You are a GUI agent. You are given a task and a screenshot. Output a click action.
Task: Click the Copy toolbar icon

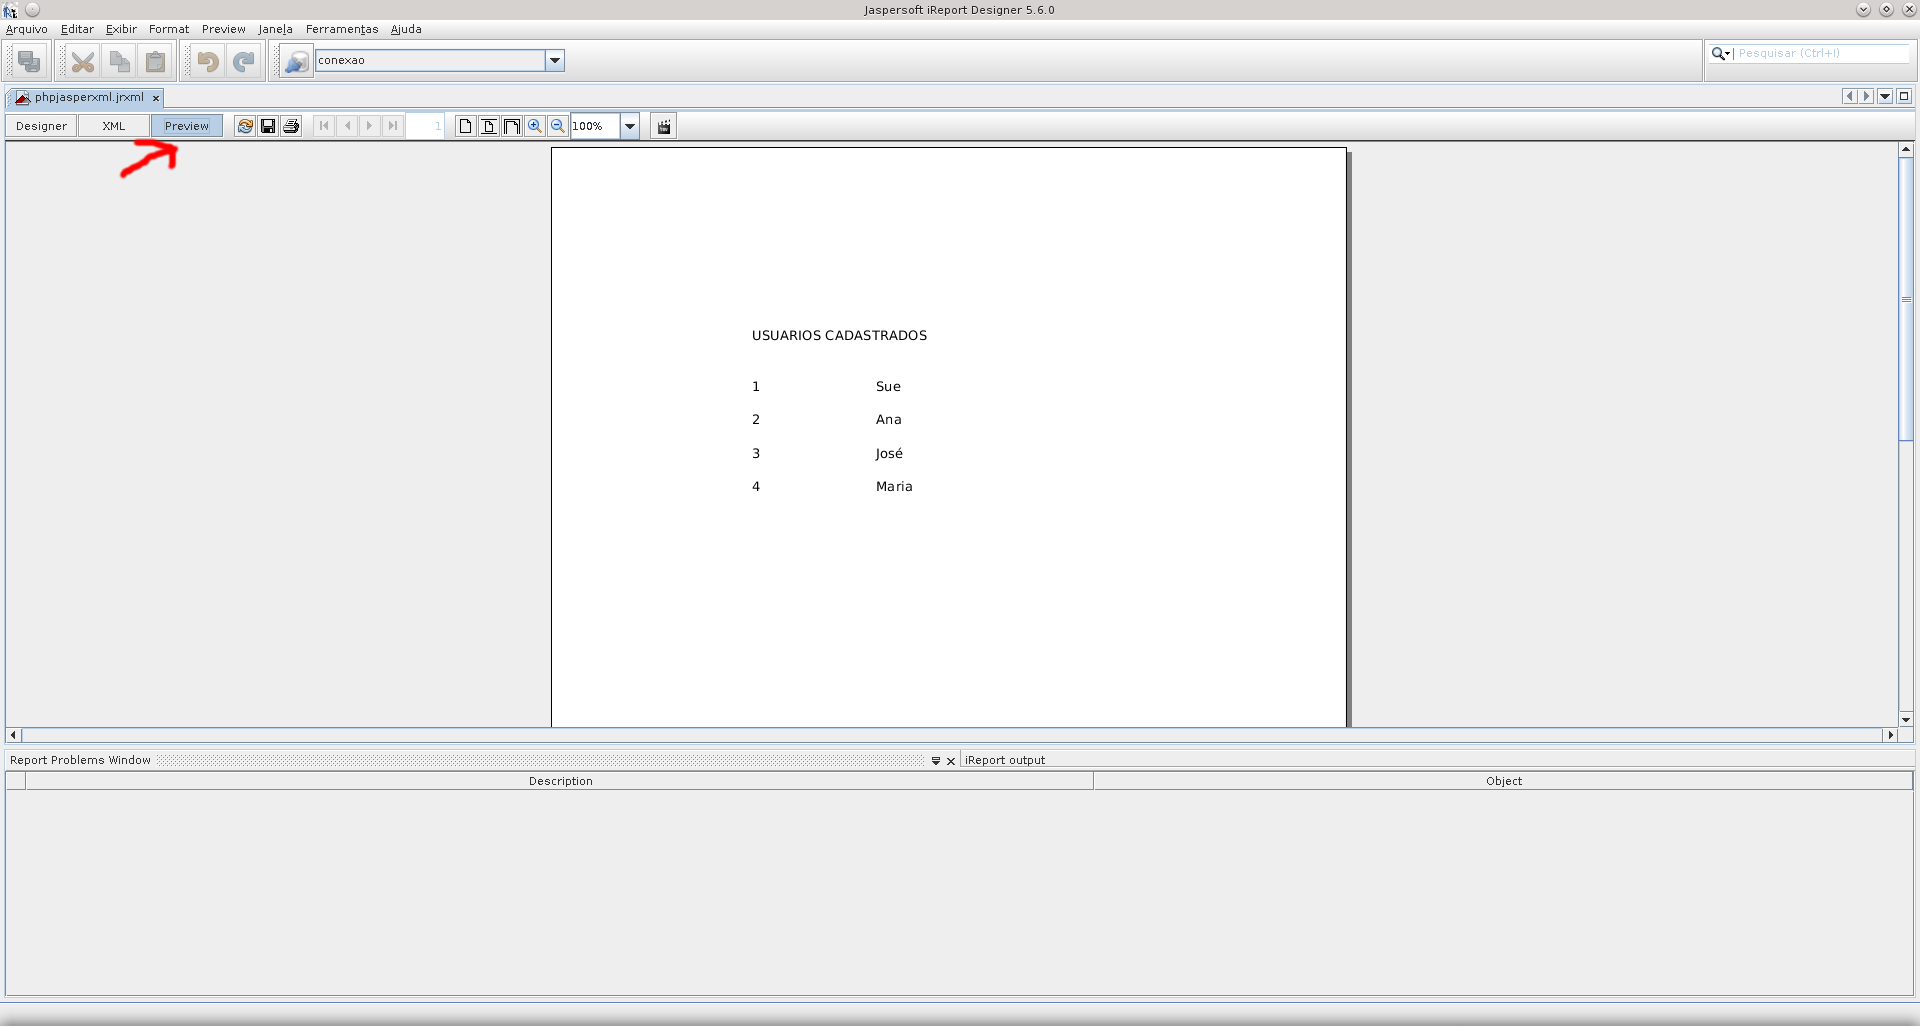(120, 62)
